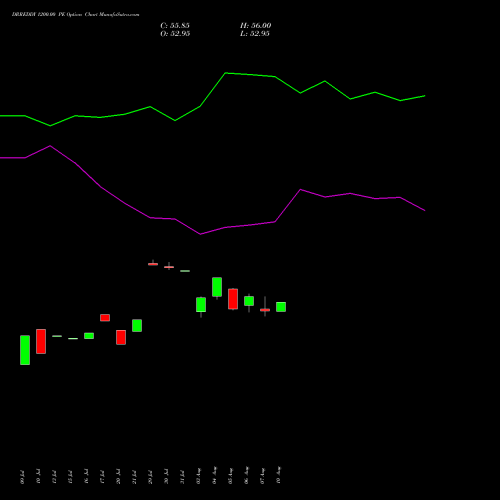
Task: Select the leftmost tall green candlestick
Action: (x=25, y=350)
